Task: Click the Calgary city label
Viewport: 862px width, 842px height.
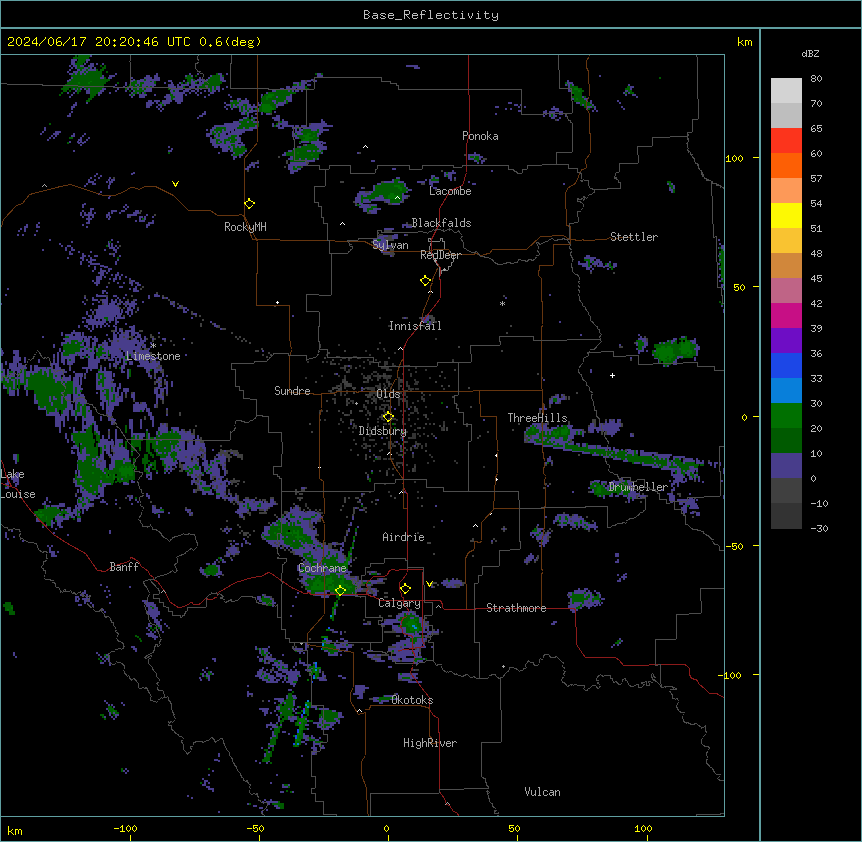Action: 400,603
